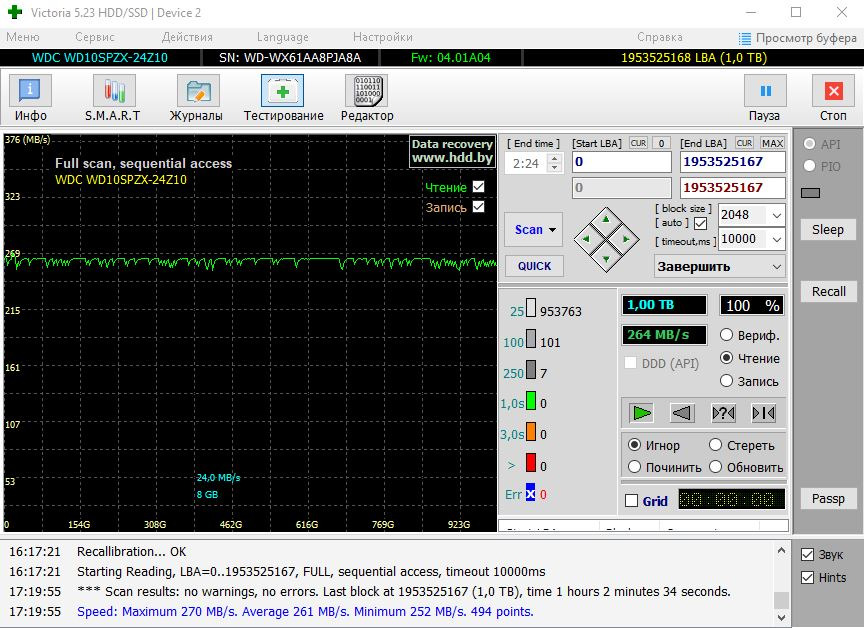Open the S.M.A.R.T diagnostics icon
864x628 pixels.
pos(112,98)
